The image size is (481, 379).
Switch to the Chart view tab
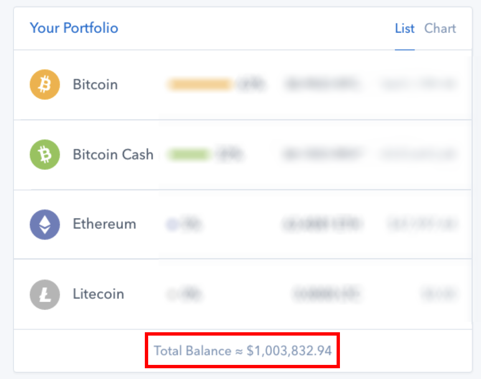pos(440,29)
